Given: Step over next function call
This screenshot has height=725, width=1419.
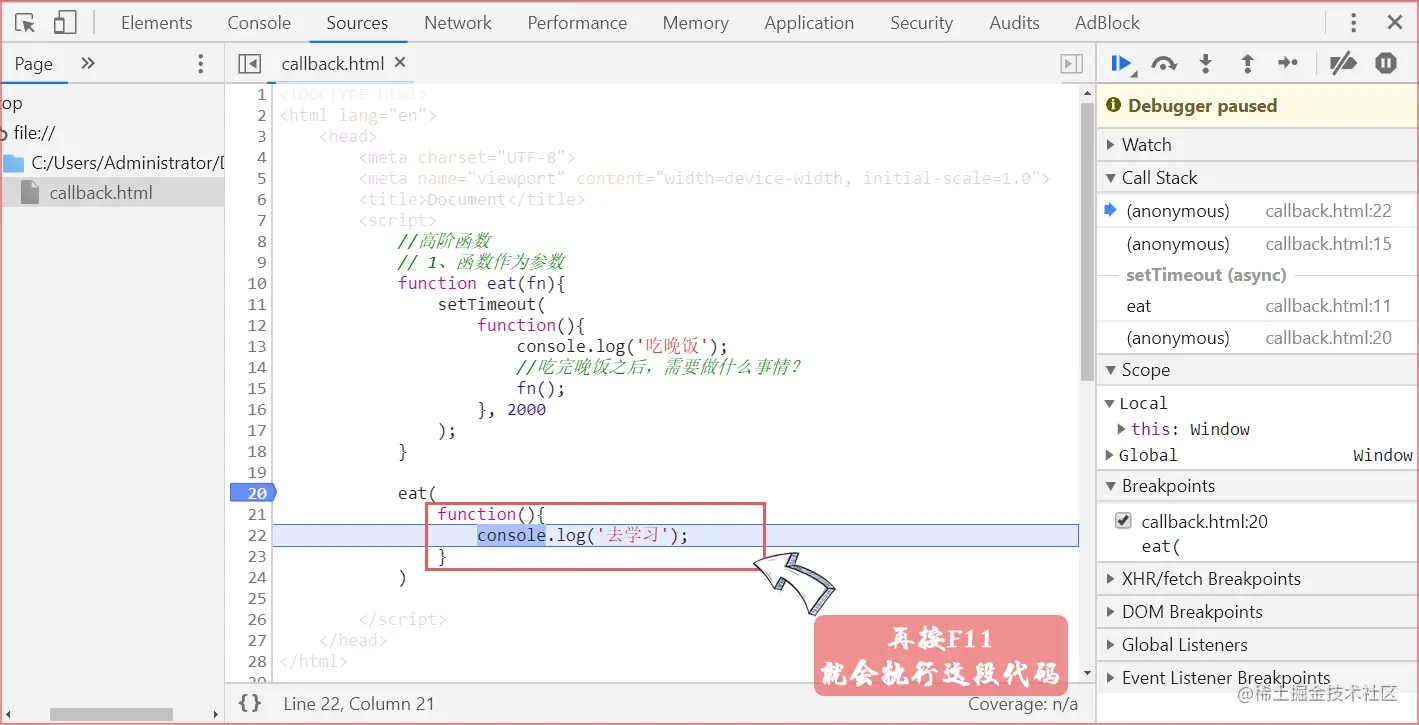Looking at the screenshot, I should [x=1164, y=63].
